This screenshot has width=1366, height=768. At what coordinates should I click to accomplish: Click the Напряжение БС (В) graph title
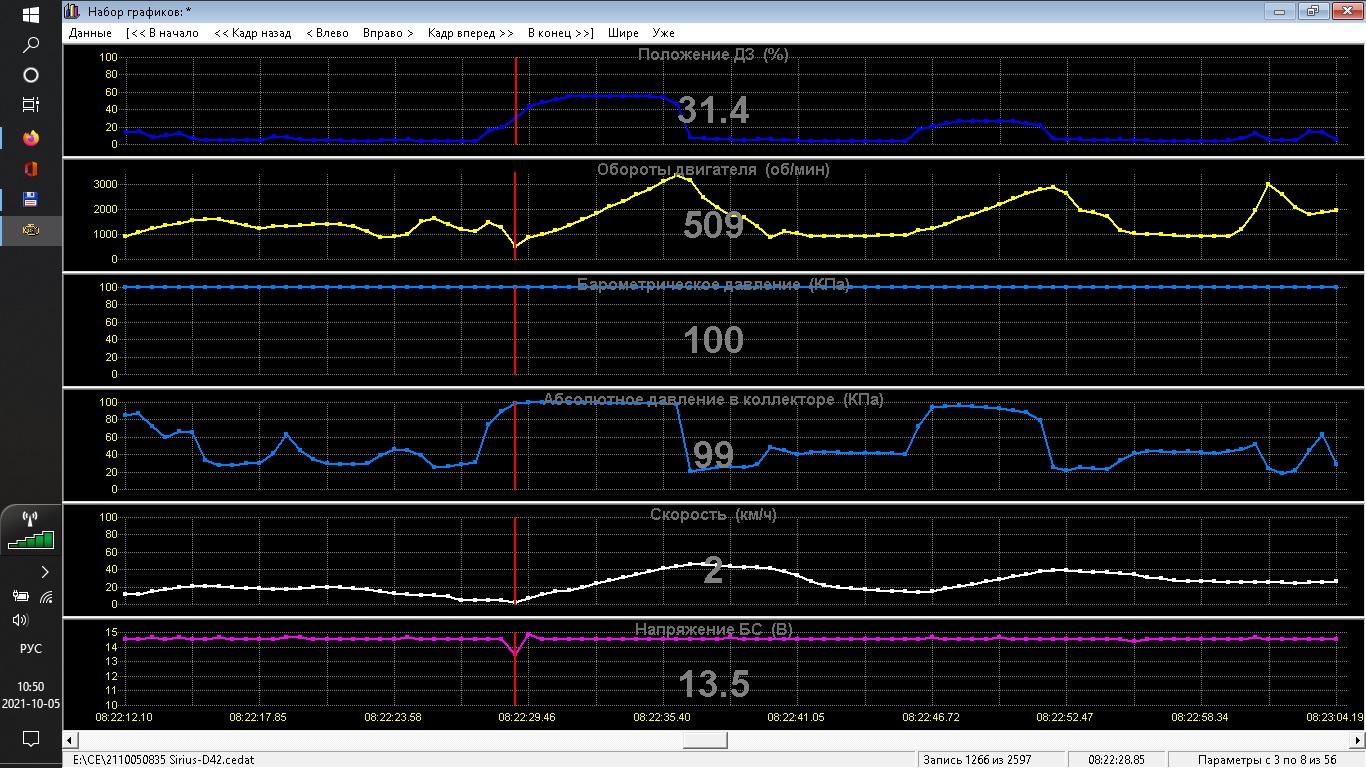tap(713, 629)
